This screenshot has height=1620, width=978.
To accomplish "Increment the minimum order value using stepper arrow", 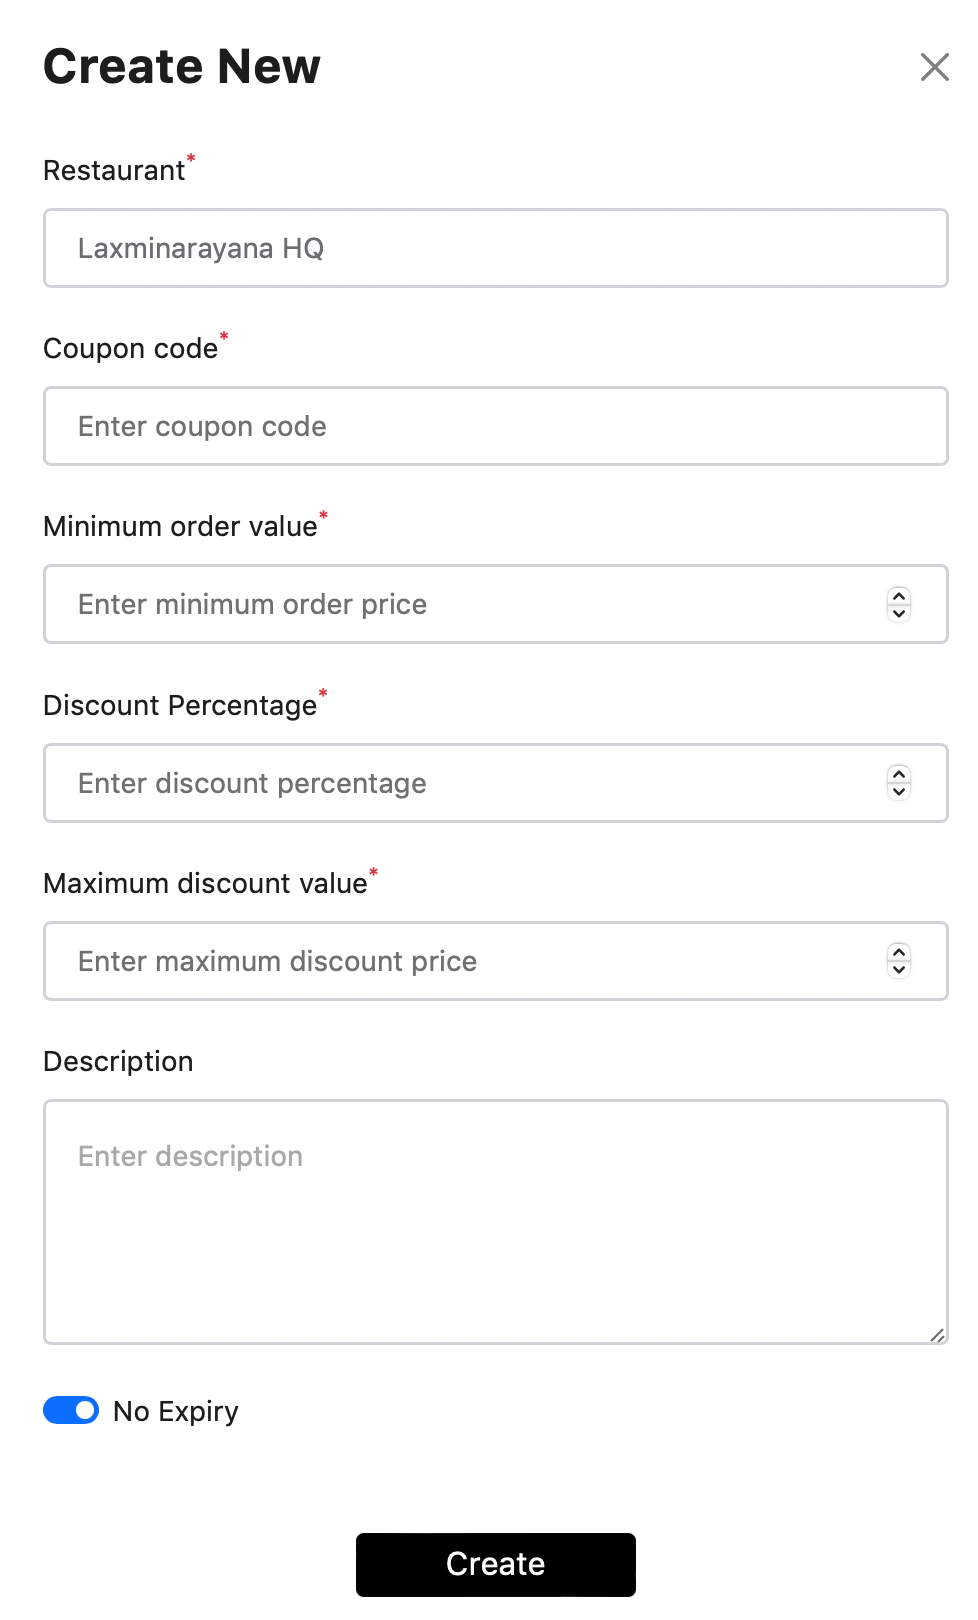I will point(898,597).
